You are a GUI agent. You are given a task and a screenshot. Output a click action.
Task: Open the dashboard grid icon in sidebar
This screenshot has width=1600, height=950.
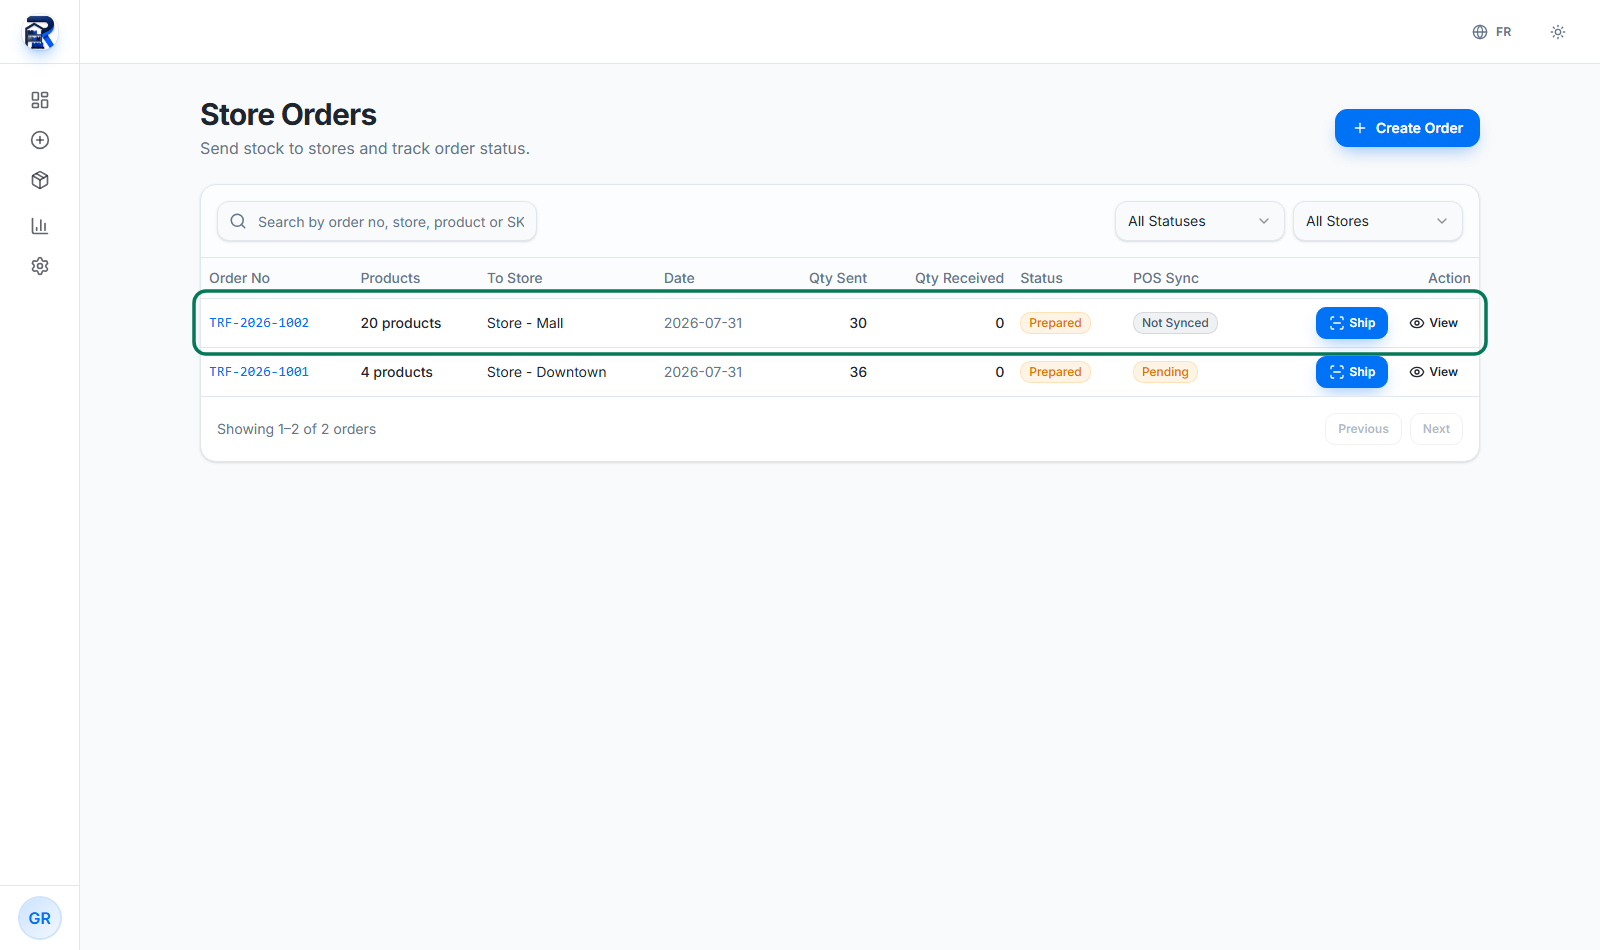[x=40, y=100]
